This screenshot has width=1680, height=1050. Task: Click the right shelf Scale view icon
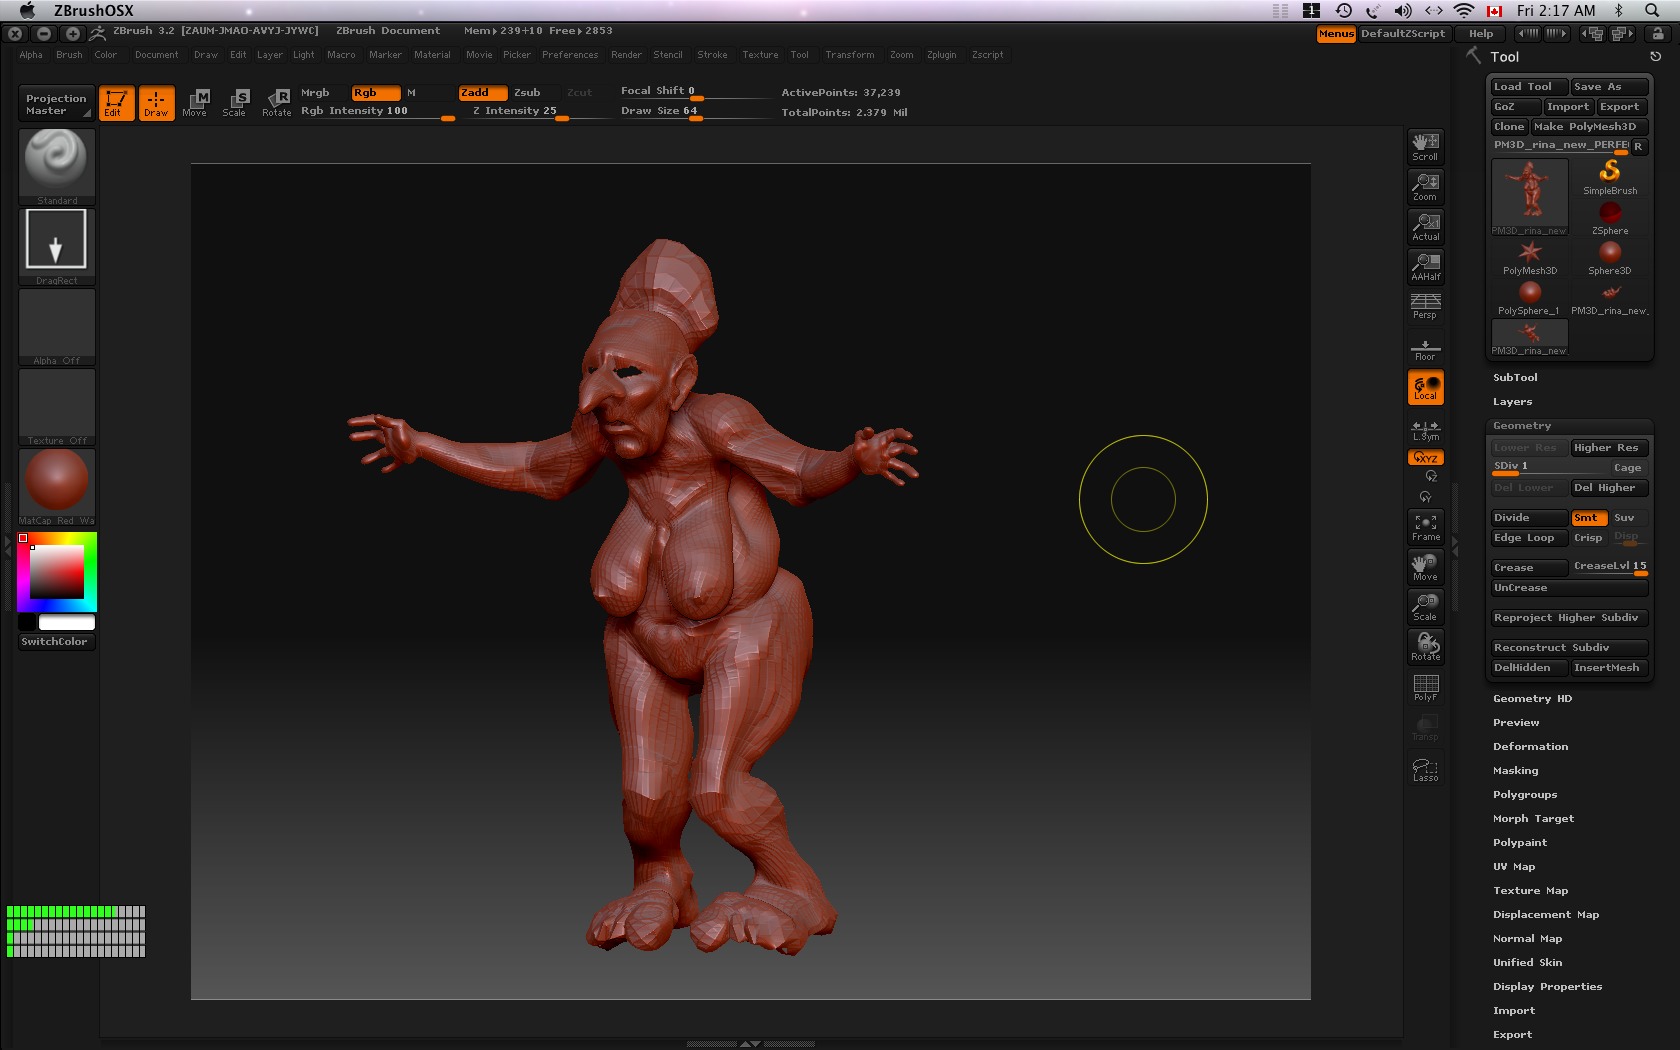click(1425, 607)
